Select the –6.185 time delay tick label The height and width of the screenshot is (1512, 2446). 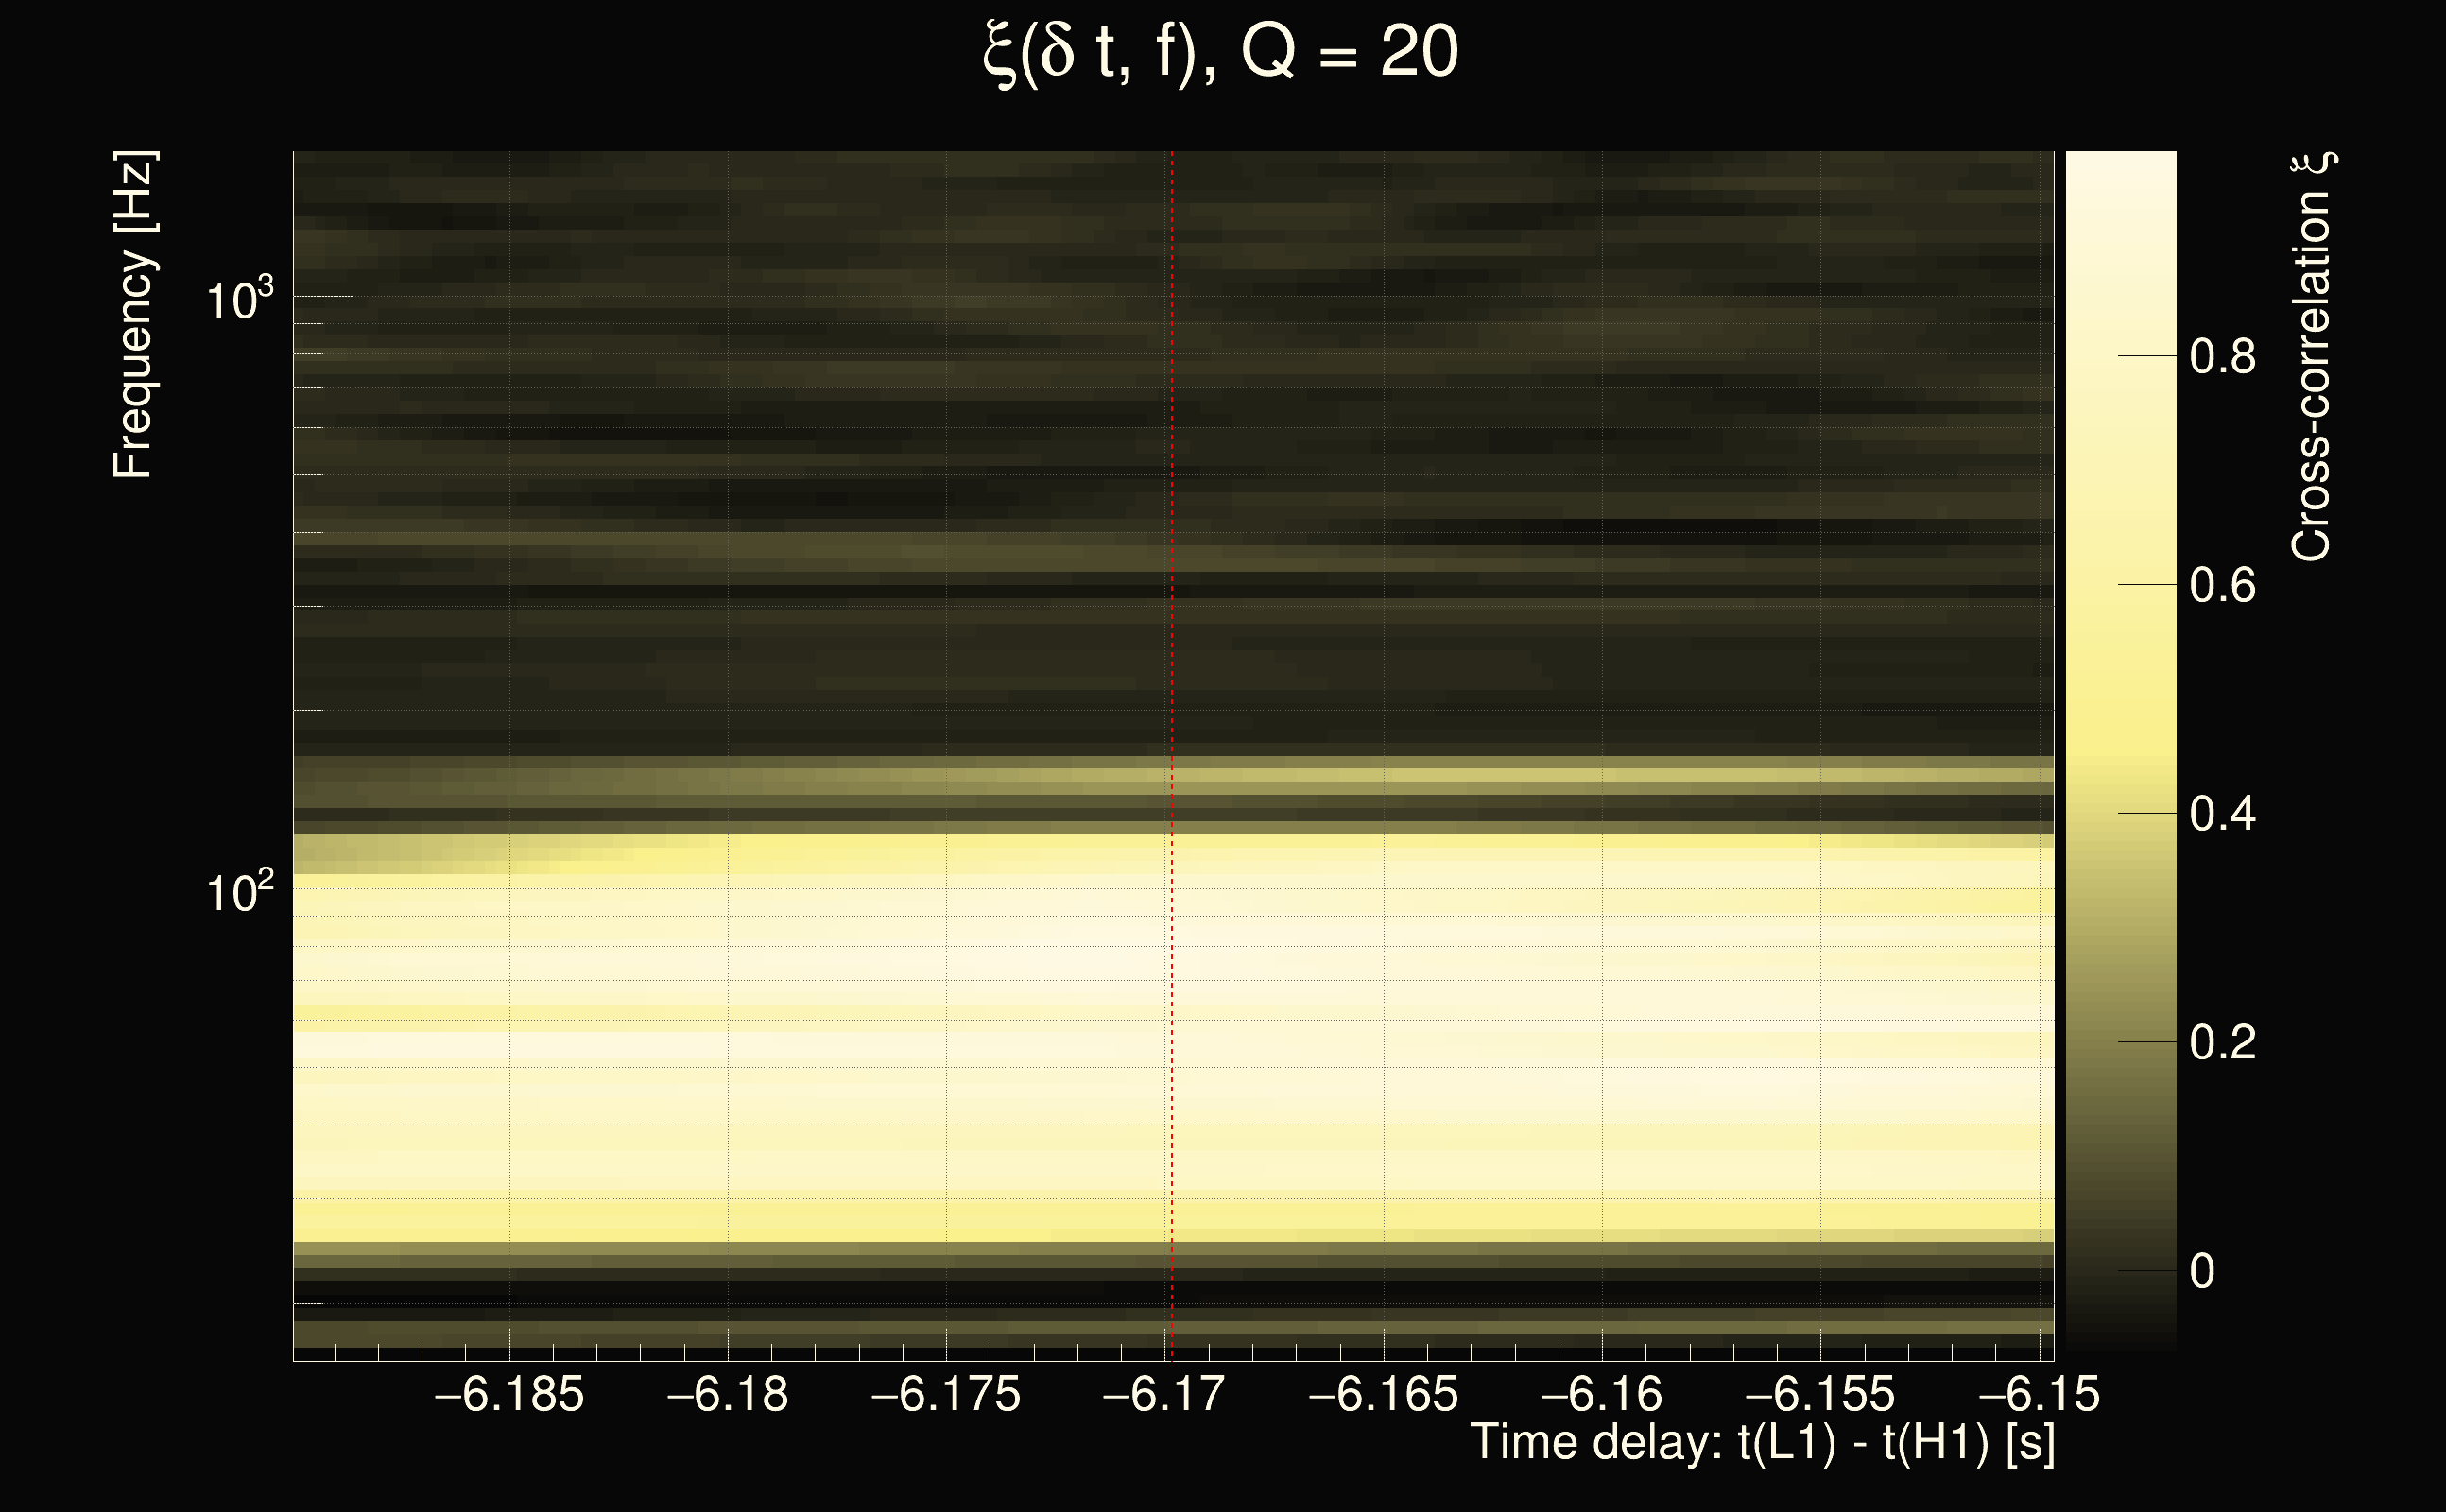pyautogui.click(x=509, y=1394)
